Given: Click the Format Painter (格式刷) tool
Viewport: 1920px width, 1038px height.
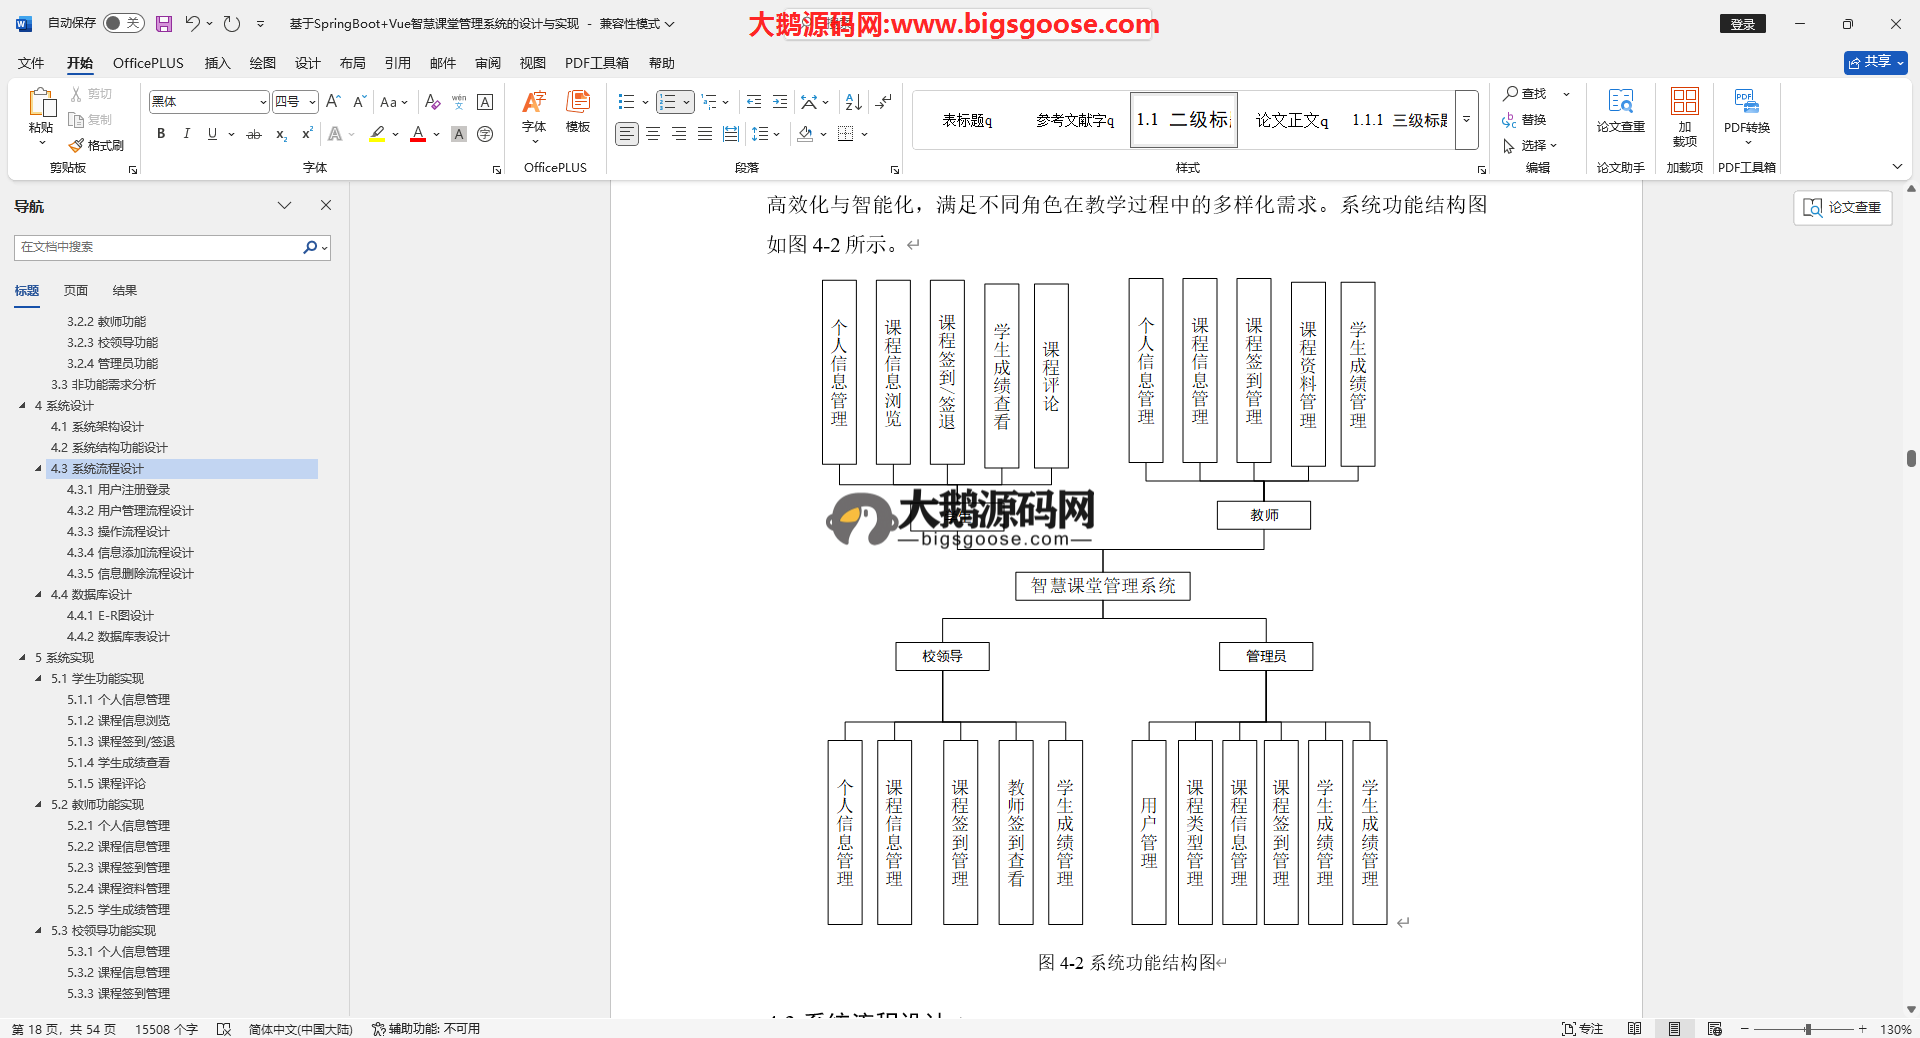Looking at the screenshot, I should 97,145.
